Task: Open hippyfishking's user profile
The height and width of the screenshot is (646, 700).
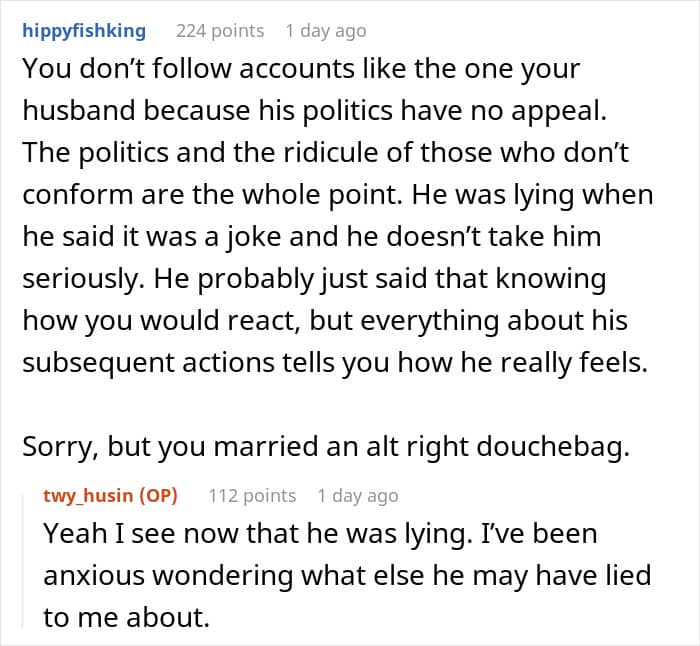Action: coord(84,31)
